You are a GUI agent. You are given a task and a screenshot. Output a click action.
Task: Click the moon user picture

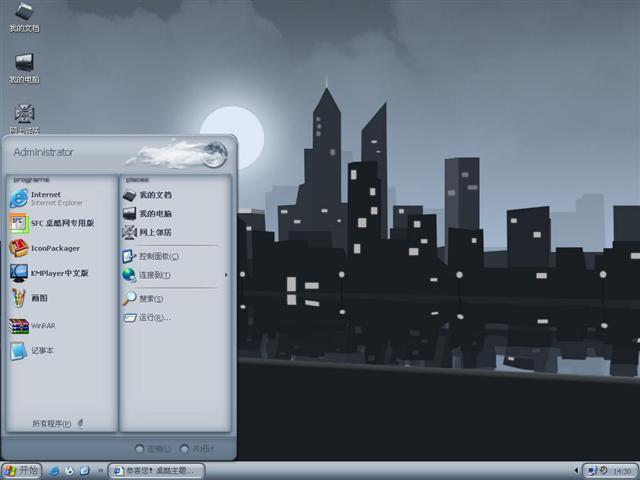214,154
